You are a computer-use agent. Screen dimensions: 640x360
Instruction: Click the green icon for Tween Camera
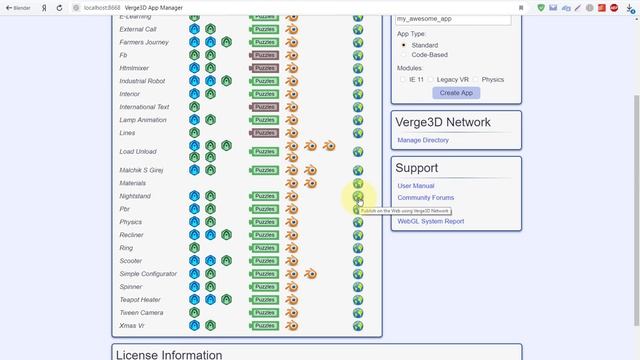[194, 313]
